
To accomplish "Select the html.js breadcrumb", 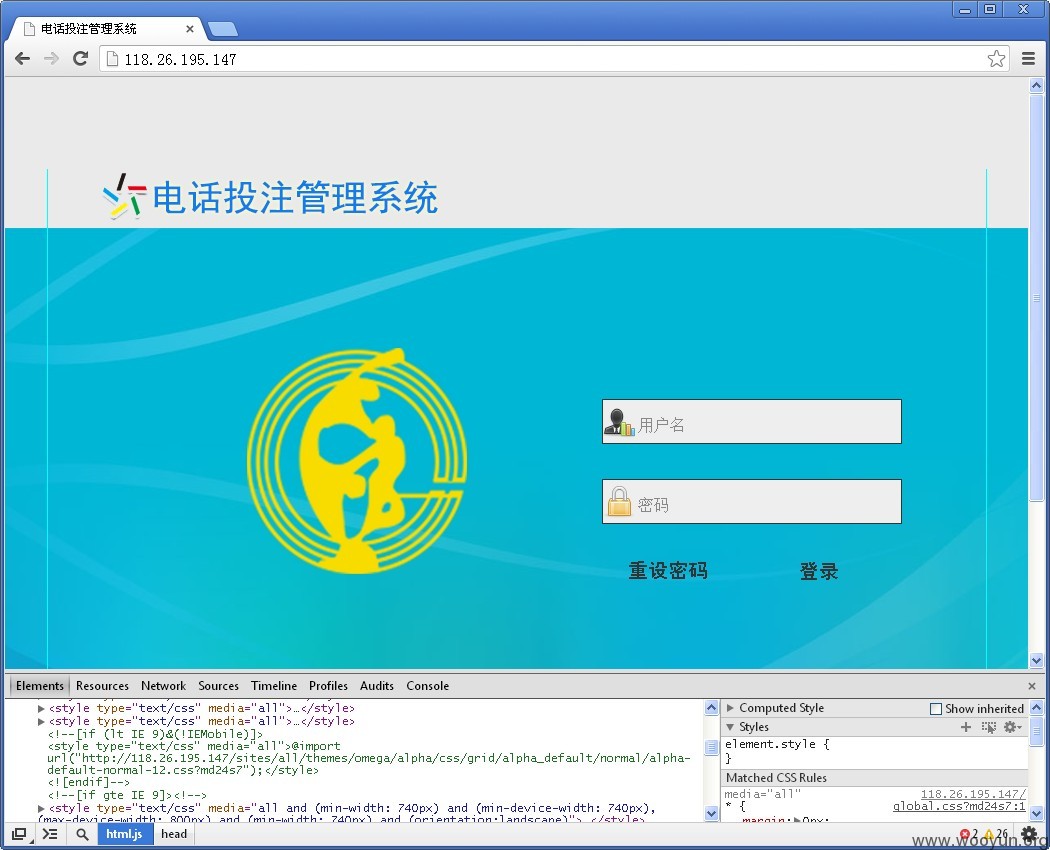I will coord(124,834).
